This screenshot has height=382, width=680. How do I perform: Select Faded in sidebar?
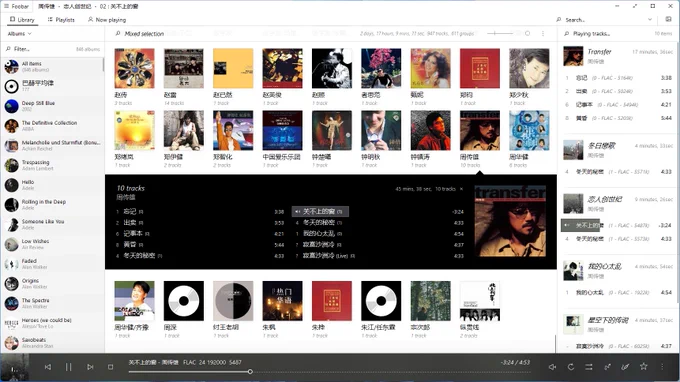52,264
